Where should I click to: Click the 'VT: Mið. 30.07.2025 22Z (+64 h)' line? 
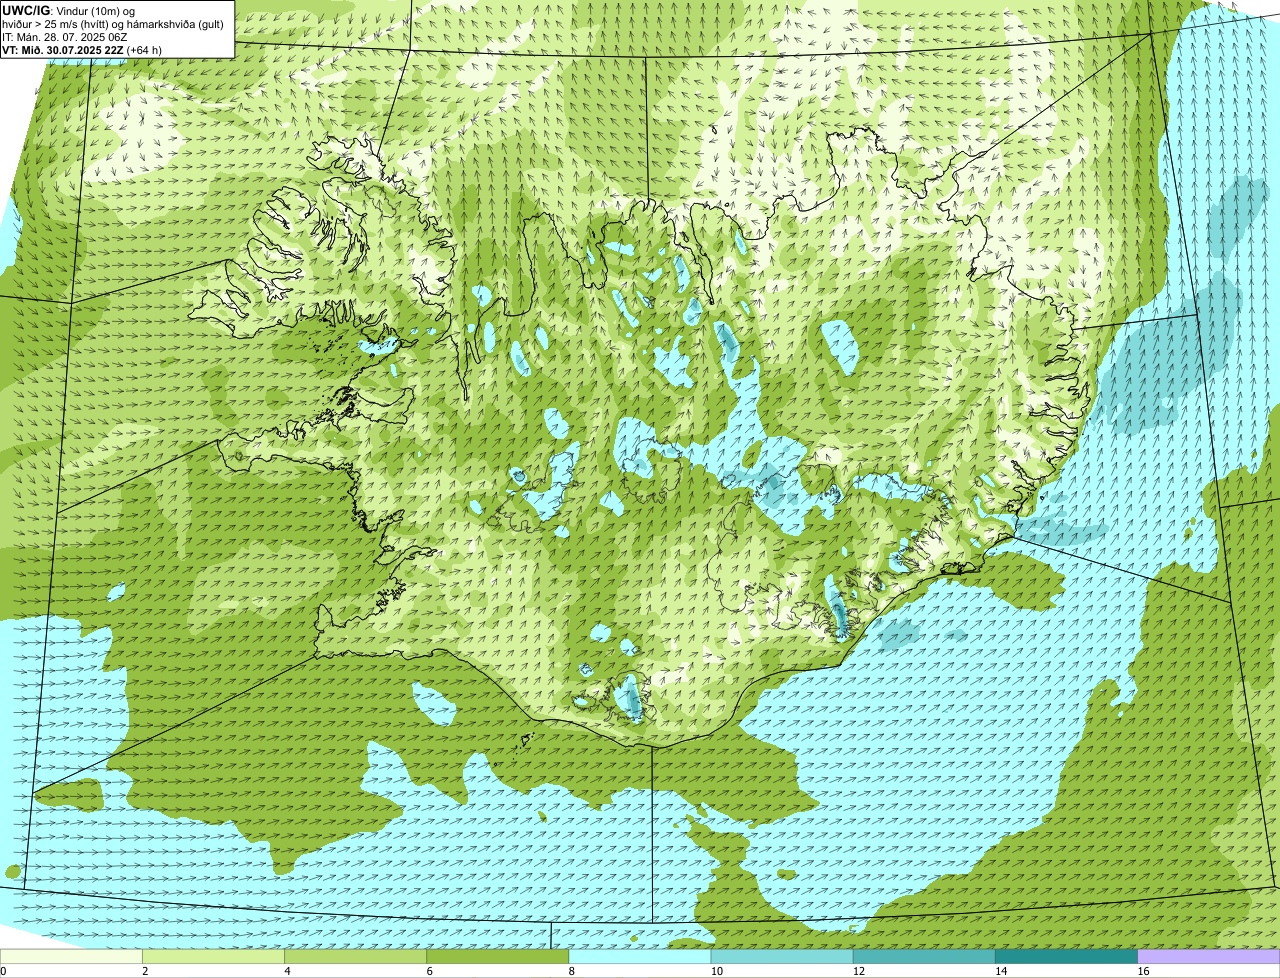point(82,49)
